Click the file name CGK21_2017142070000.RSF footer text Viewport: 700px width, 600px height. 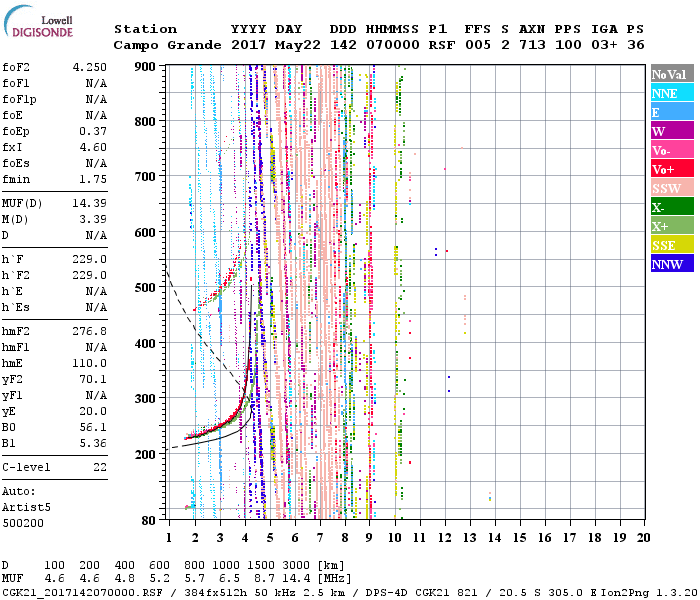pyautogui.click(x=72, y=592)
